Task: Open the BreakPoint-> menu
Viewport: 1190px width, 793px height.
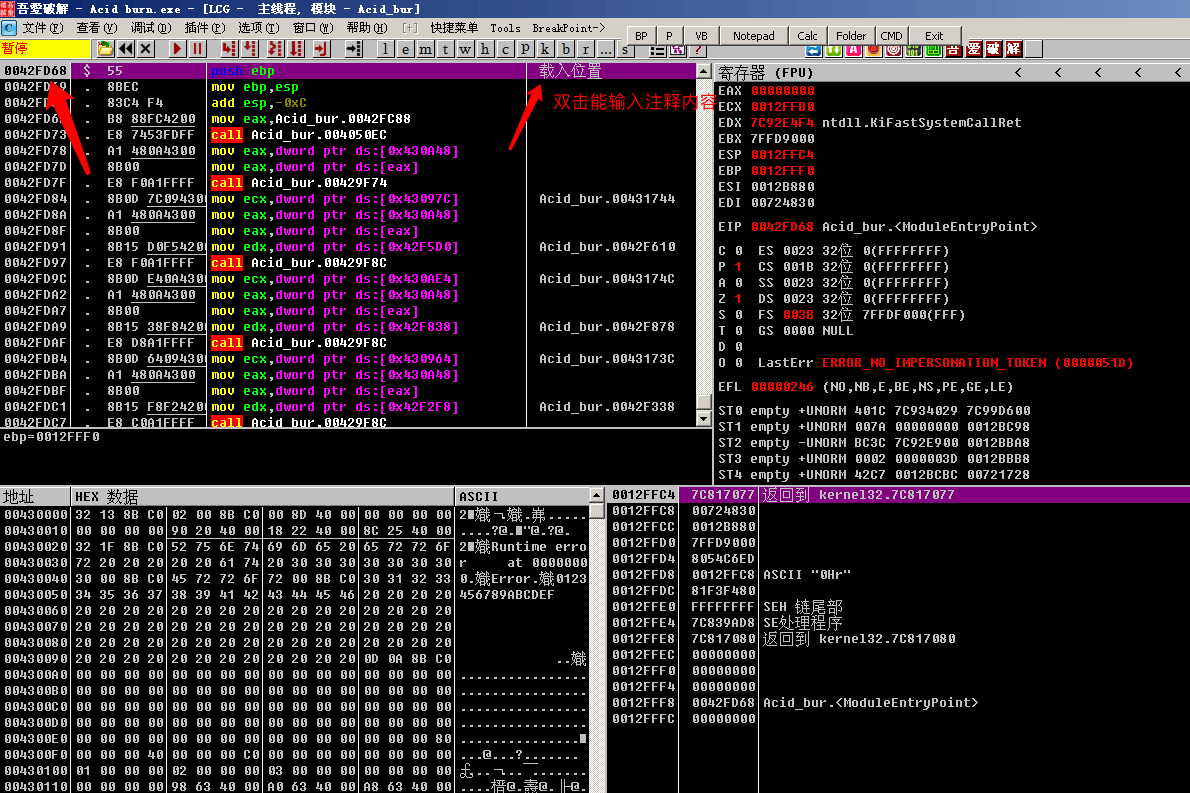Action: coord(568,28)
